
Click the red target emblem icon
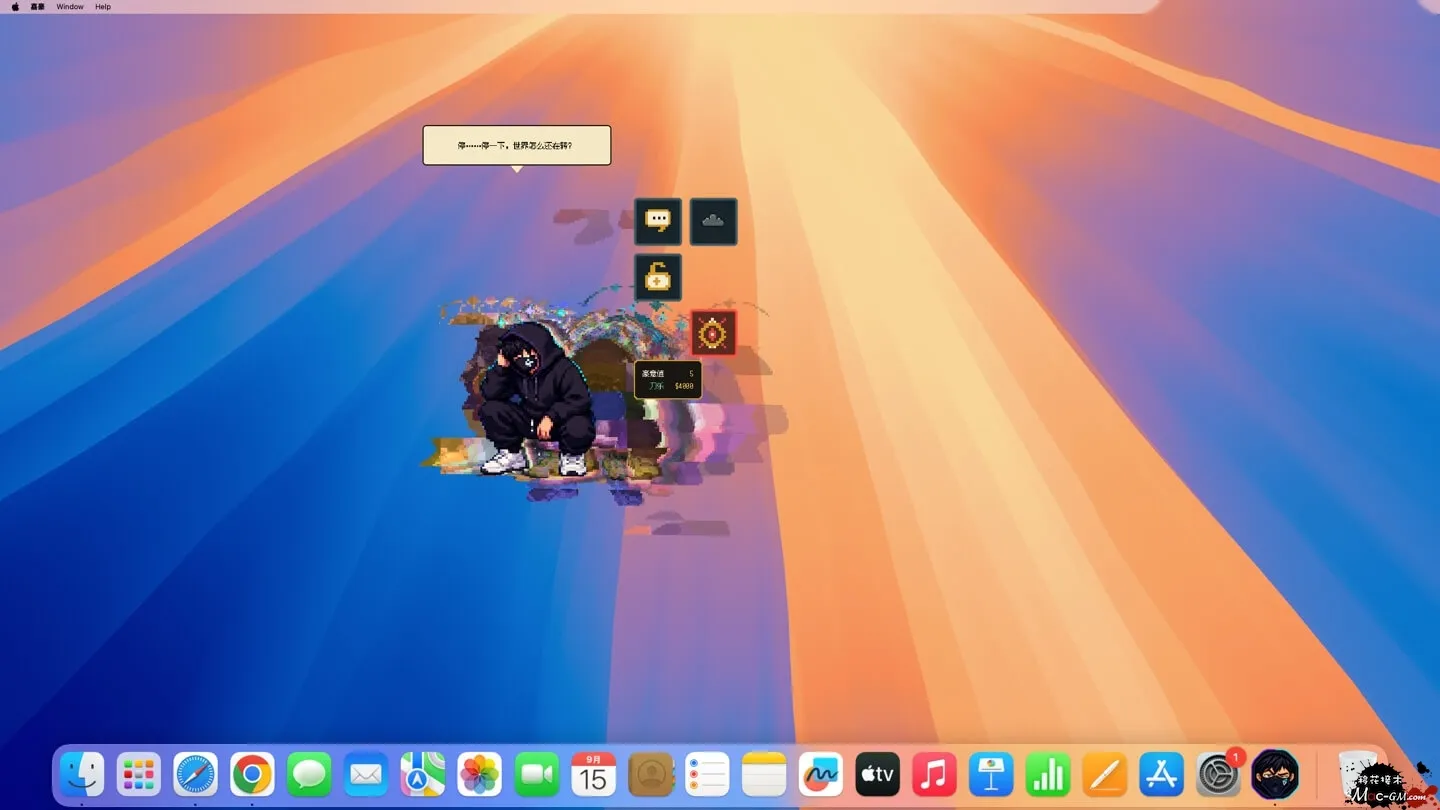point(713,333)
